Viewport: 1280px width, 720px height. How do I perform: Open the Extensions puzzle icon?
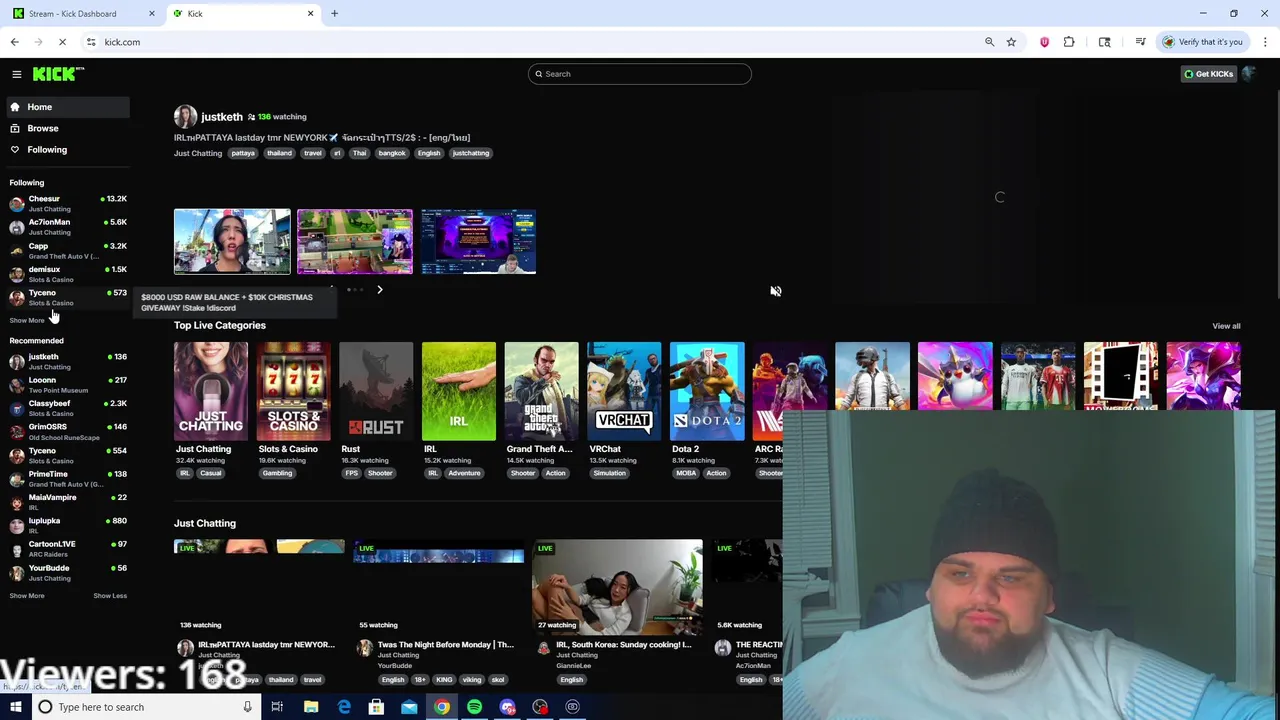(x=1069, y=42)
